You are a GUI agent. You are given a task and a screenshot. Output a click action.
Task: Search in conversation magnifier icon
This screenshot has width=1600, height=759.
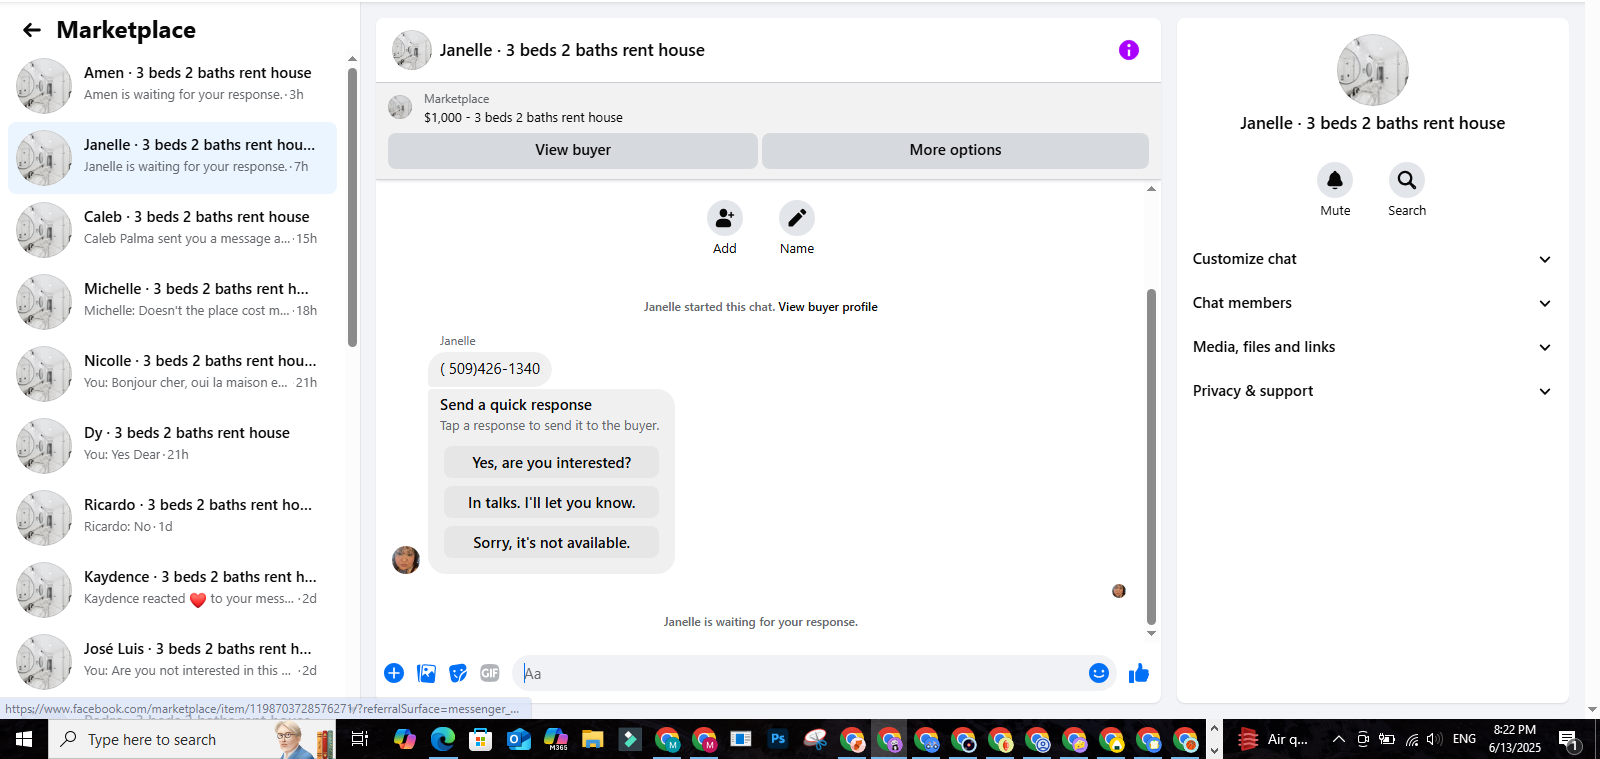click(x=1407, y=180)
